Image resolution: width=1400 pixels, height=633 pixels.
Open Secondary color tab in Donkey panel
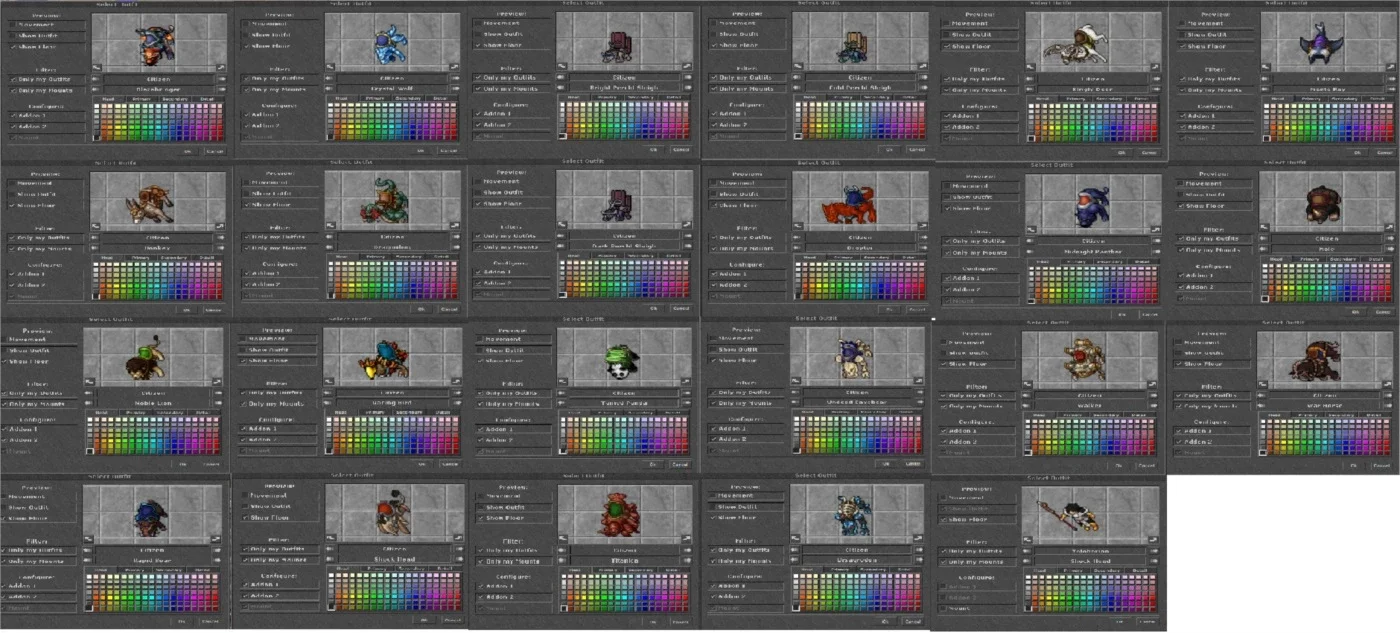click(x=175, y=258)
